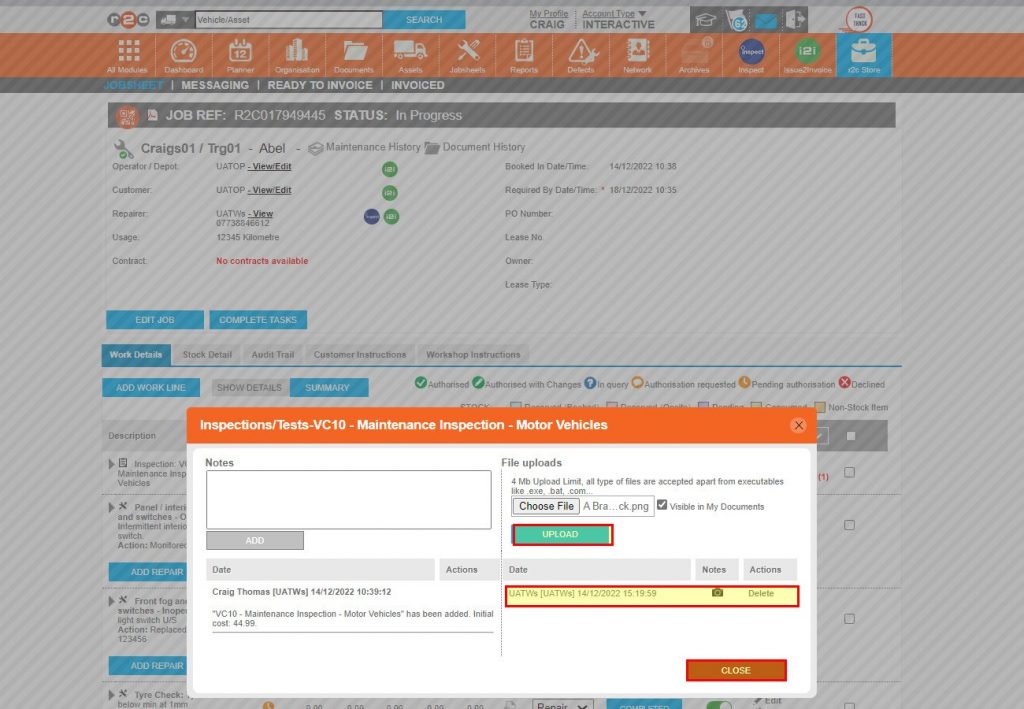The width and height of the screenshot is (1024, 709).
Task: Open the Repair dropdown at the bottom
Action: [x=561, y=704]
